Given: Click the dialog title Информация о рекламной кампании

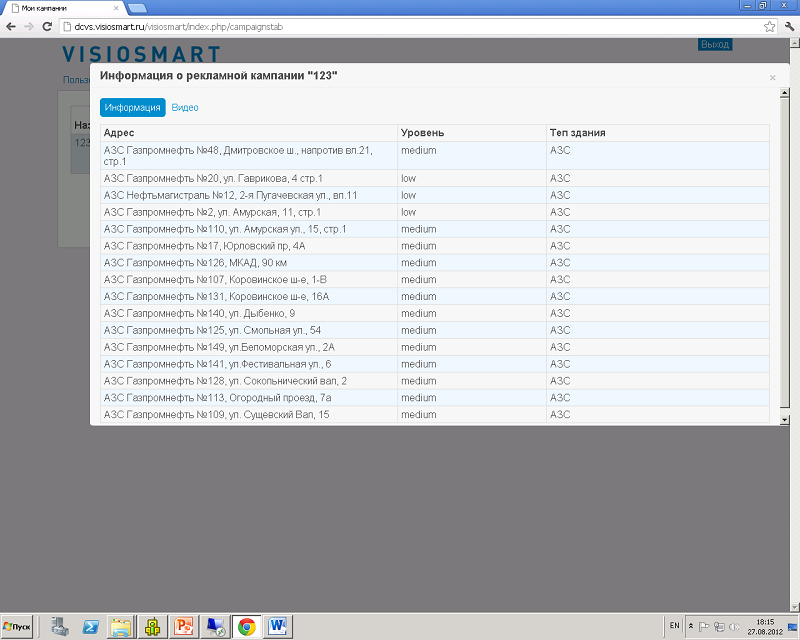Looking at the screenshot, I should (x=218, y=76).
